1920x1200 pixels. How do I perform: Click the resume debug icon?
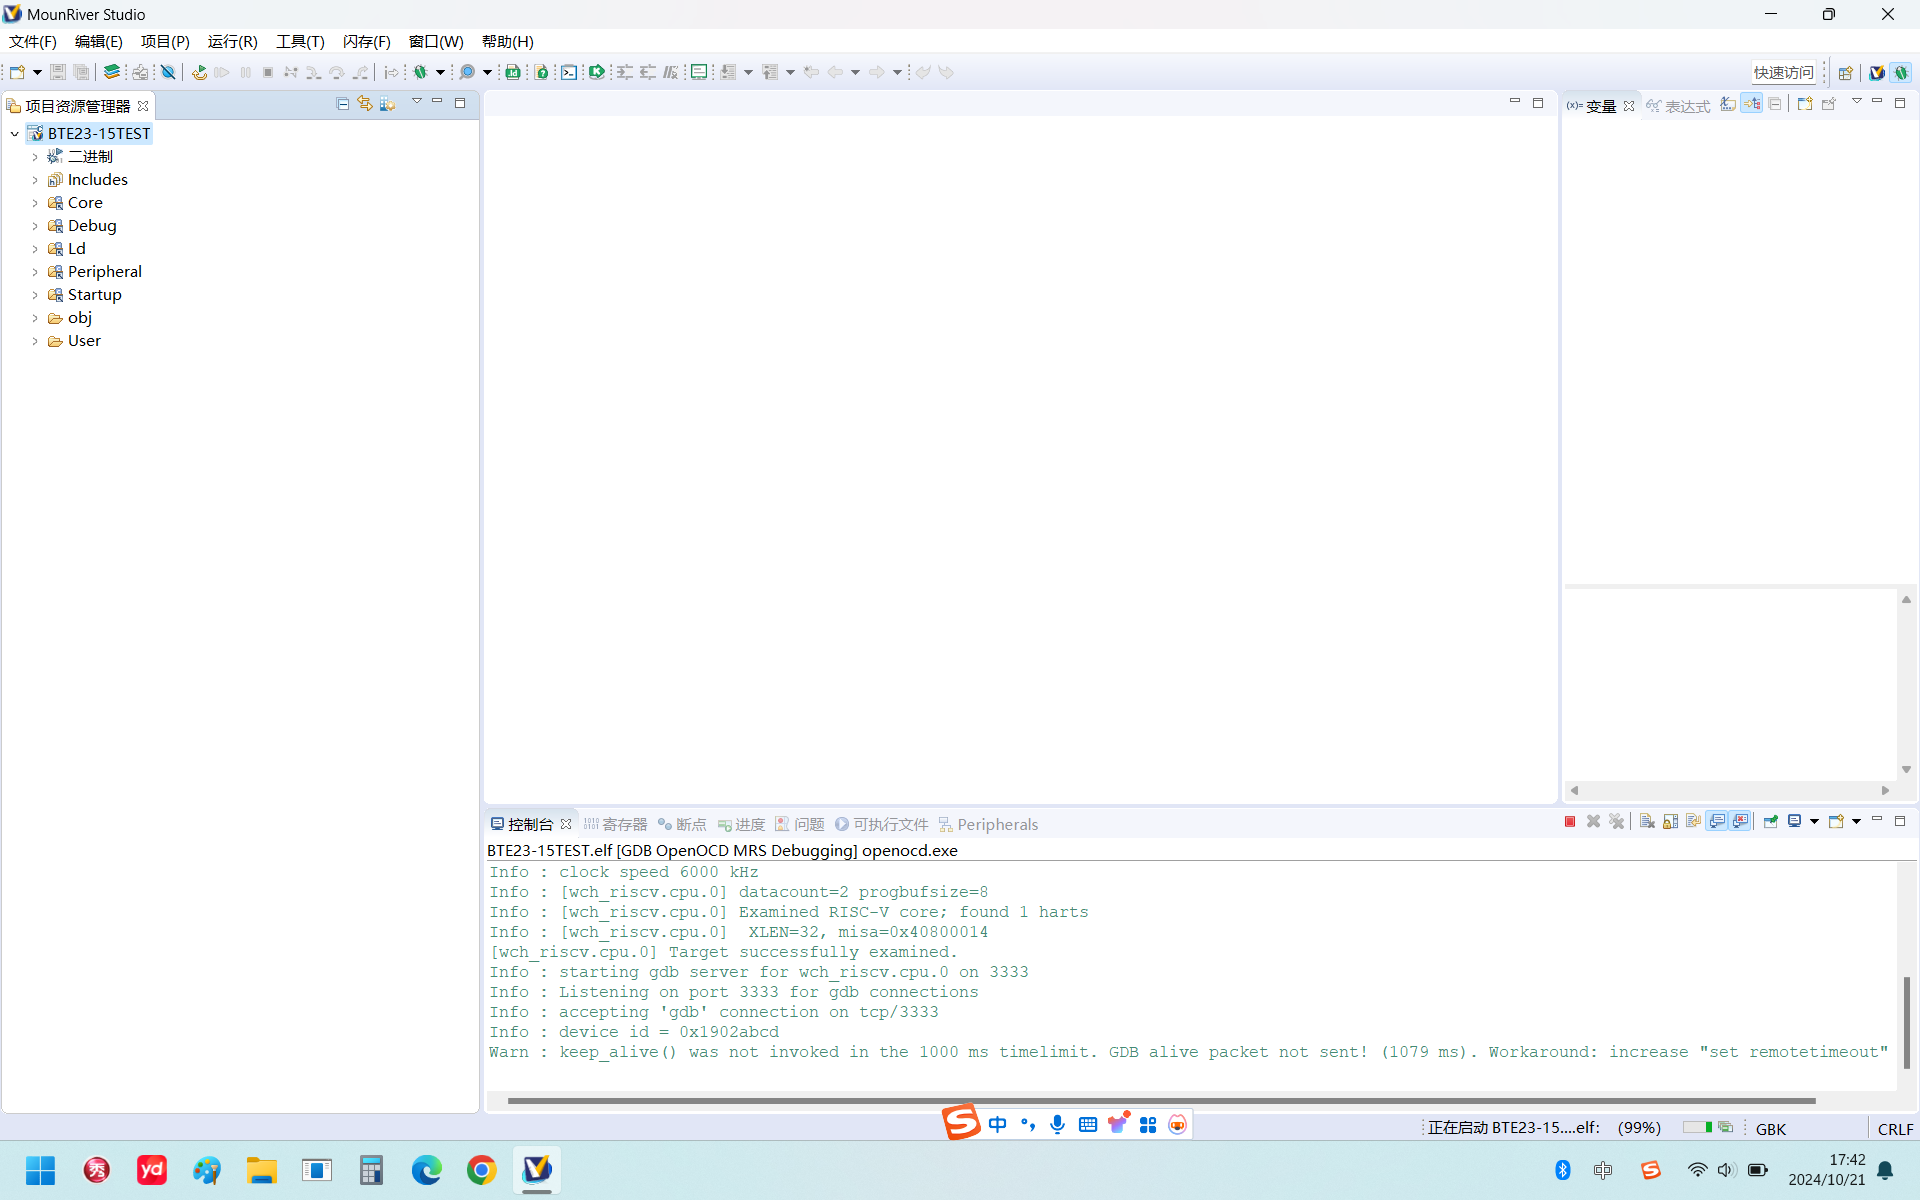(x=222, y=72)
